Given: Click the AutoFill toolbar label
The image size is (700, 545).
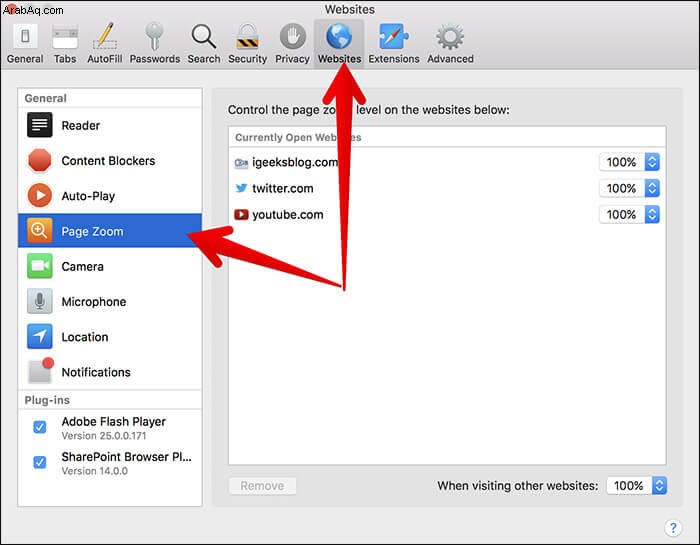Looking at the screenshot, I should pyautogui.click(x=105, y=59).
